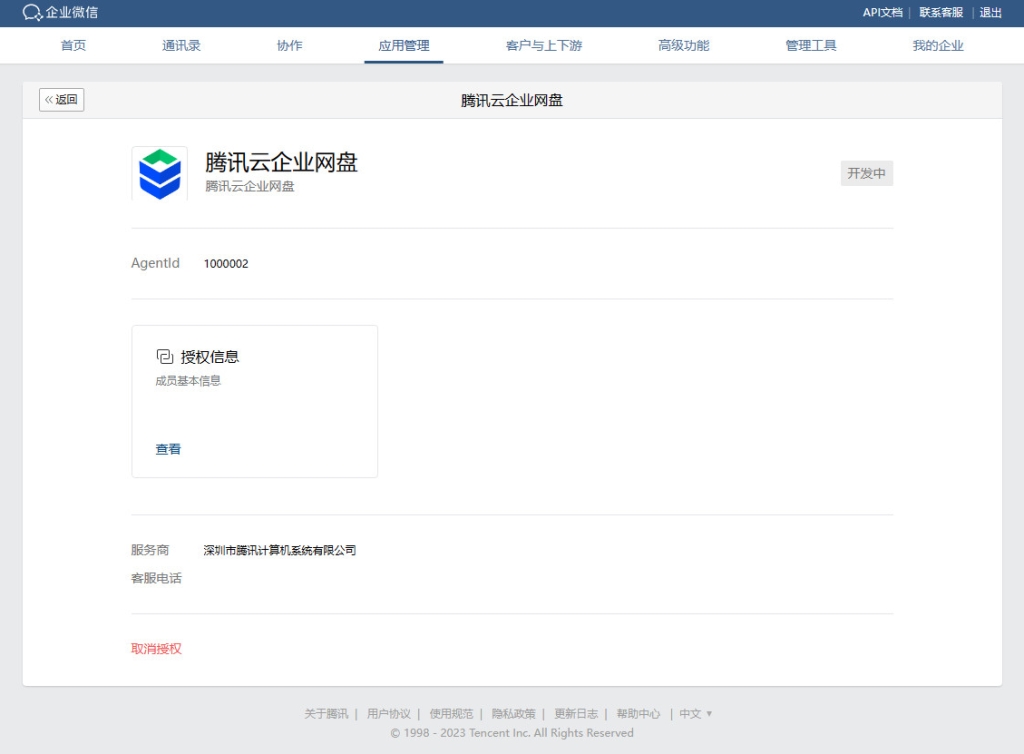Click the 联系客服 link
This screenshot has height=754, width=1024.
click(941, 12)
